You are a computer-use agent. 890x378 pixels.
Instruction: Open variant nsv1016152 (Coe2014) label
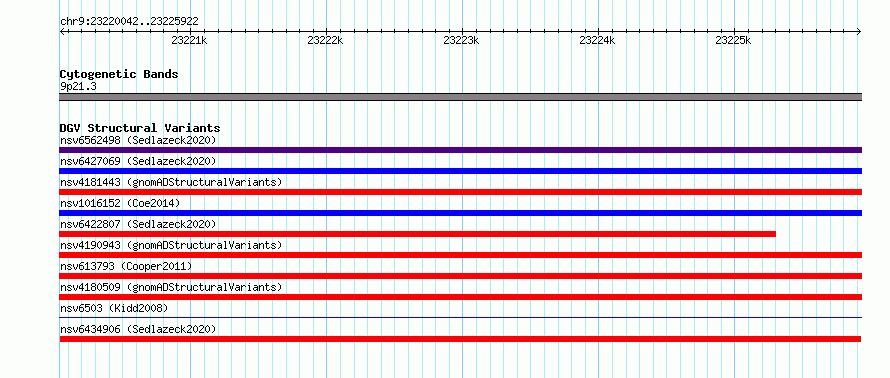coord(120,203)
